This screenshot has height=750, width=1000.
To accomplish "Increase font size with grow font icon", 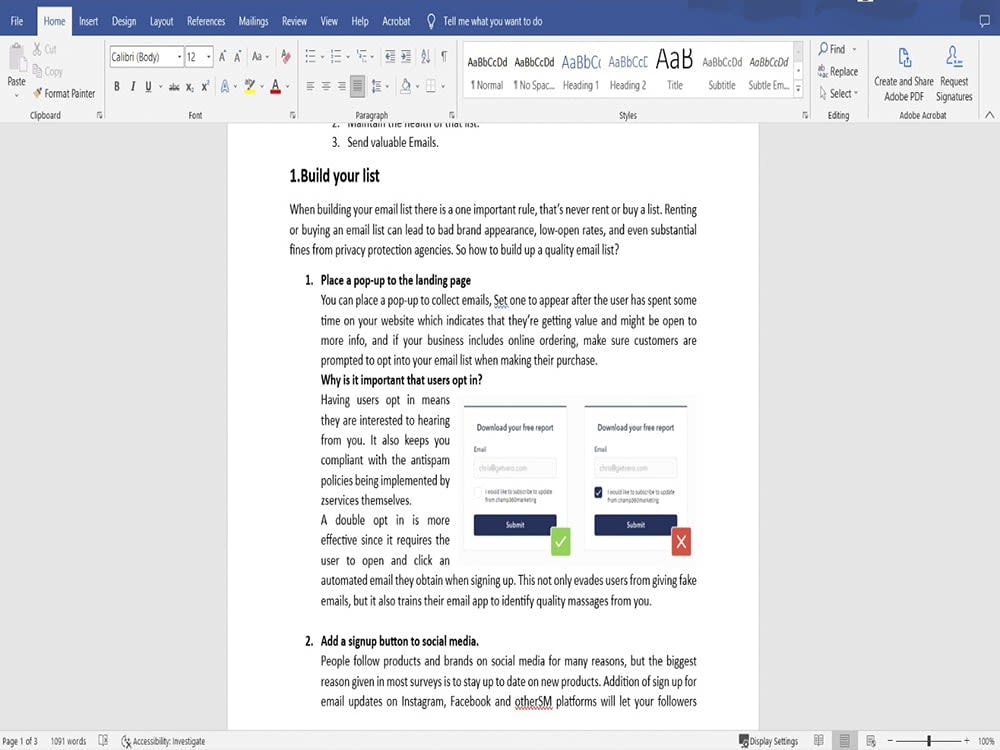I will (222, 57).
